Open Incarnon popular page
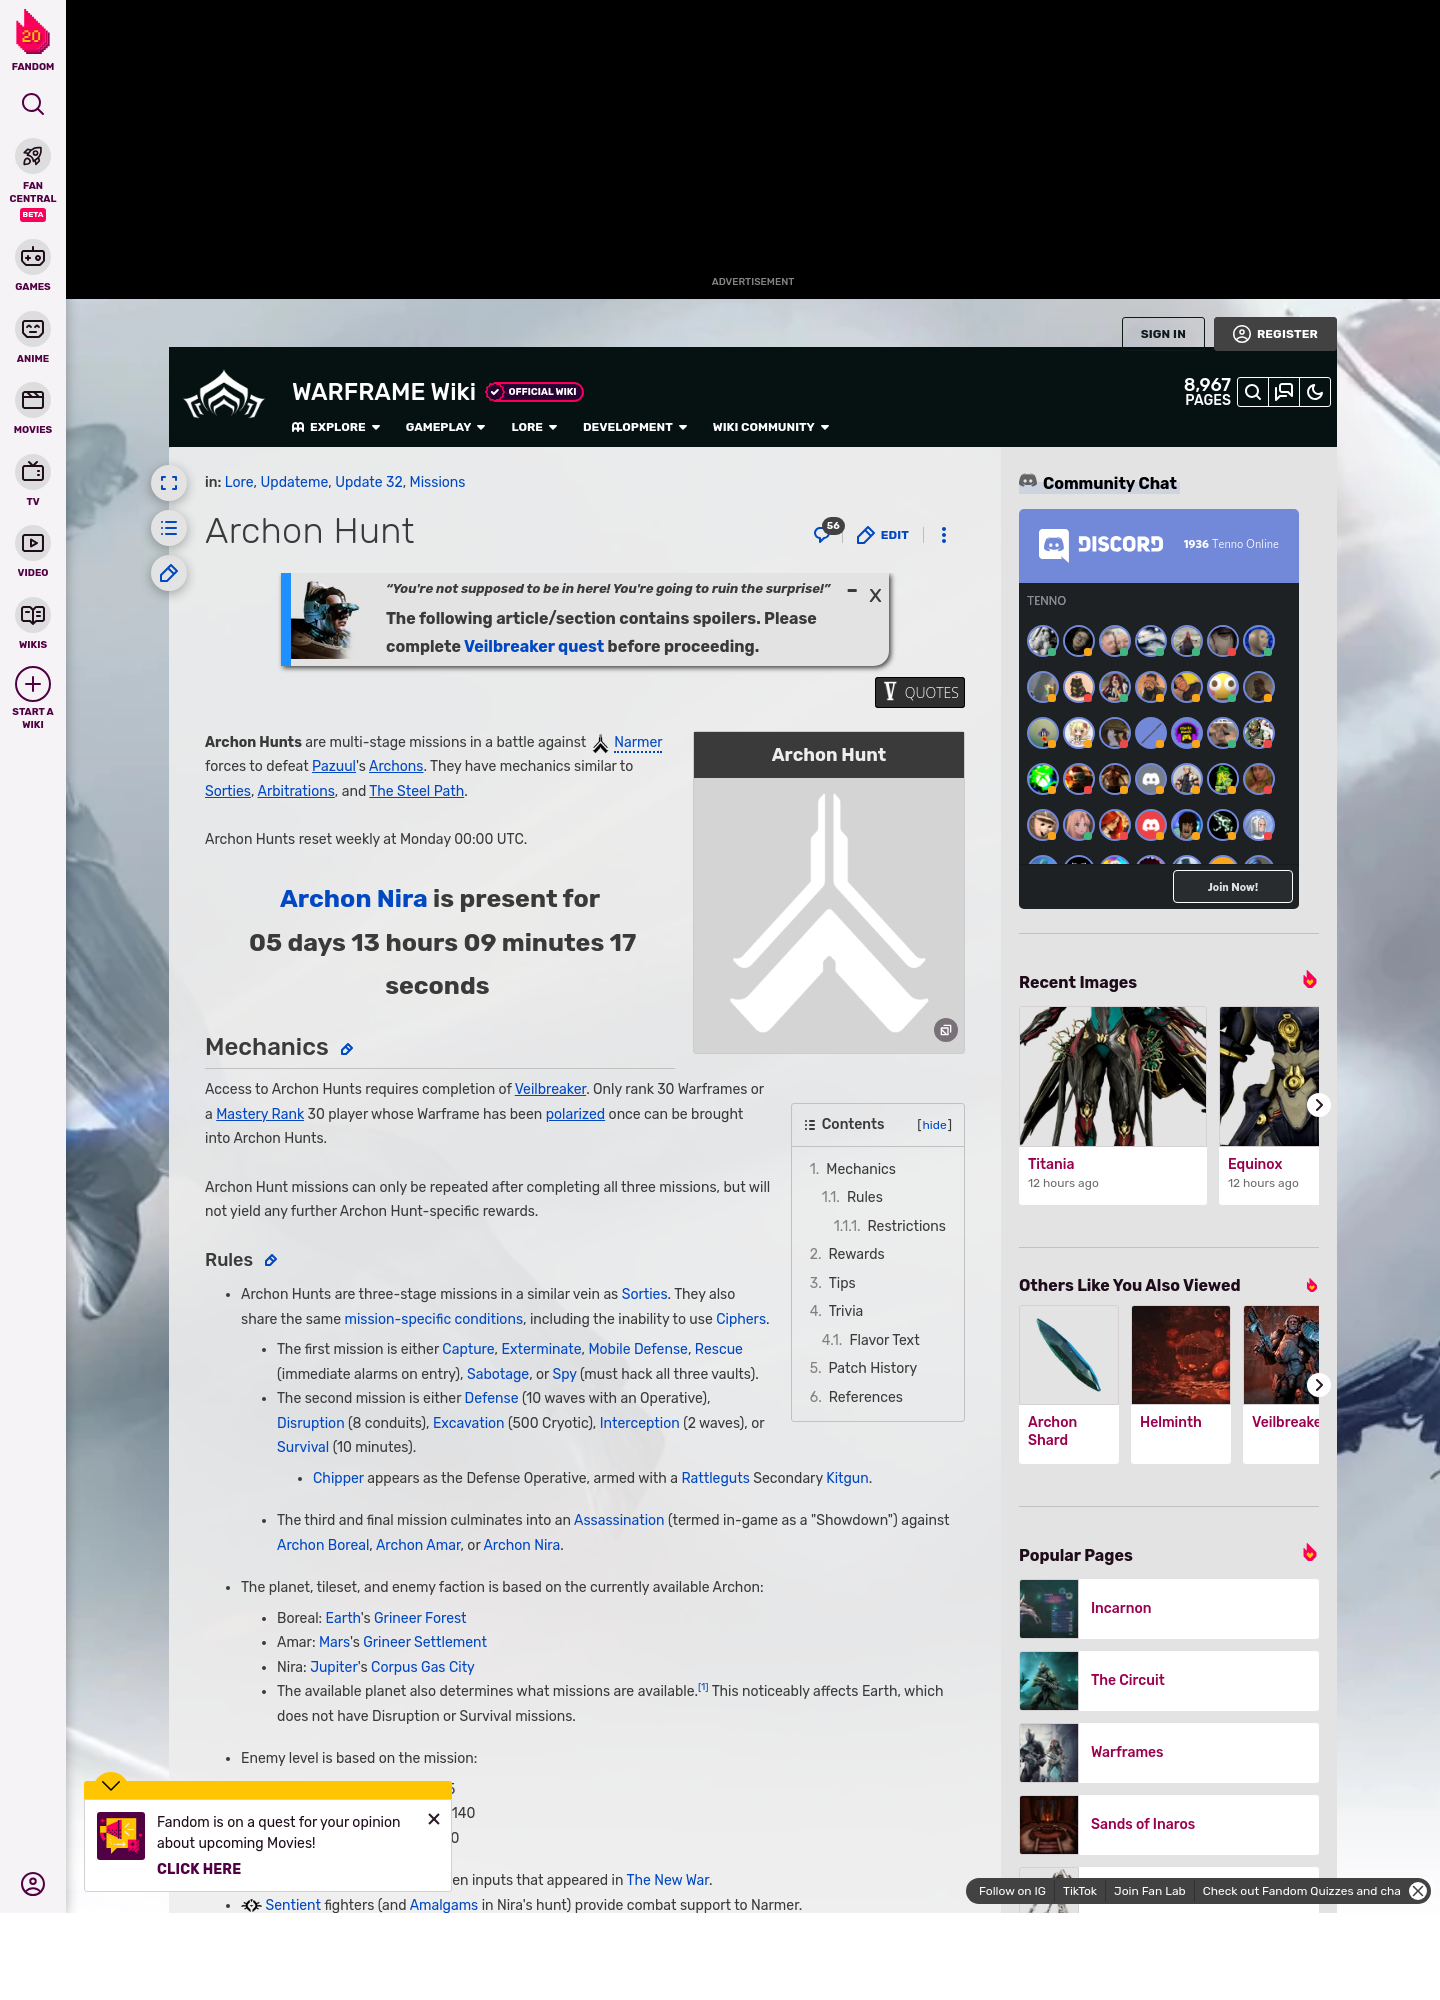1440x2000 pixels. (x=1169, y=1609)
